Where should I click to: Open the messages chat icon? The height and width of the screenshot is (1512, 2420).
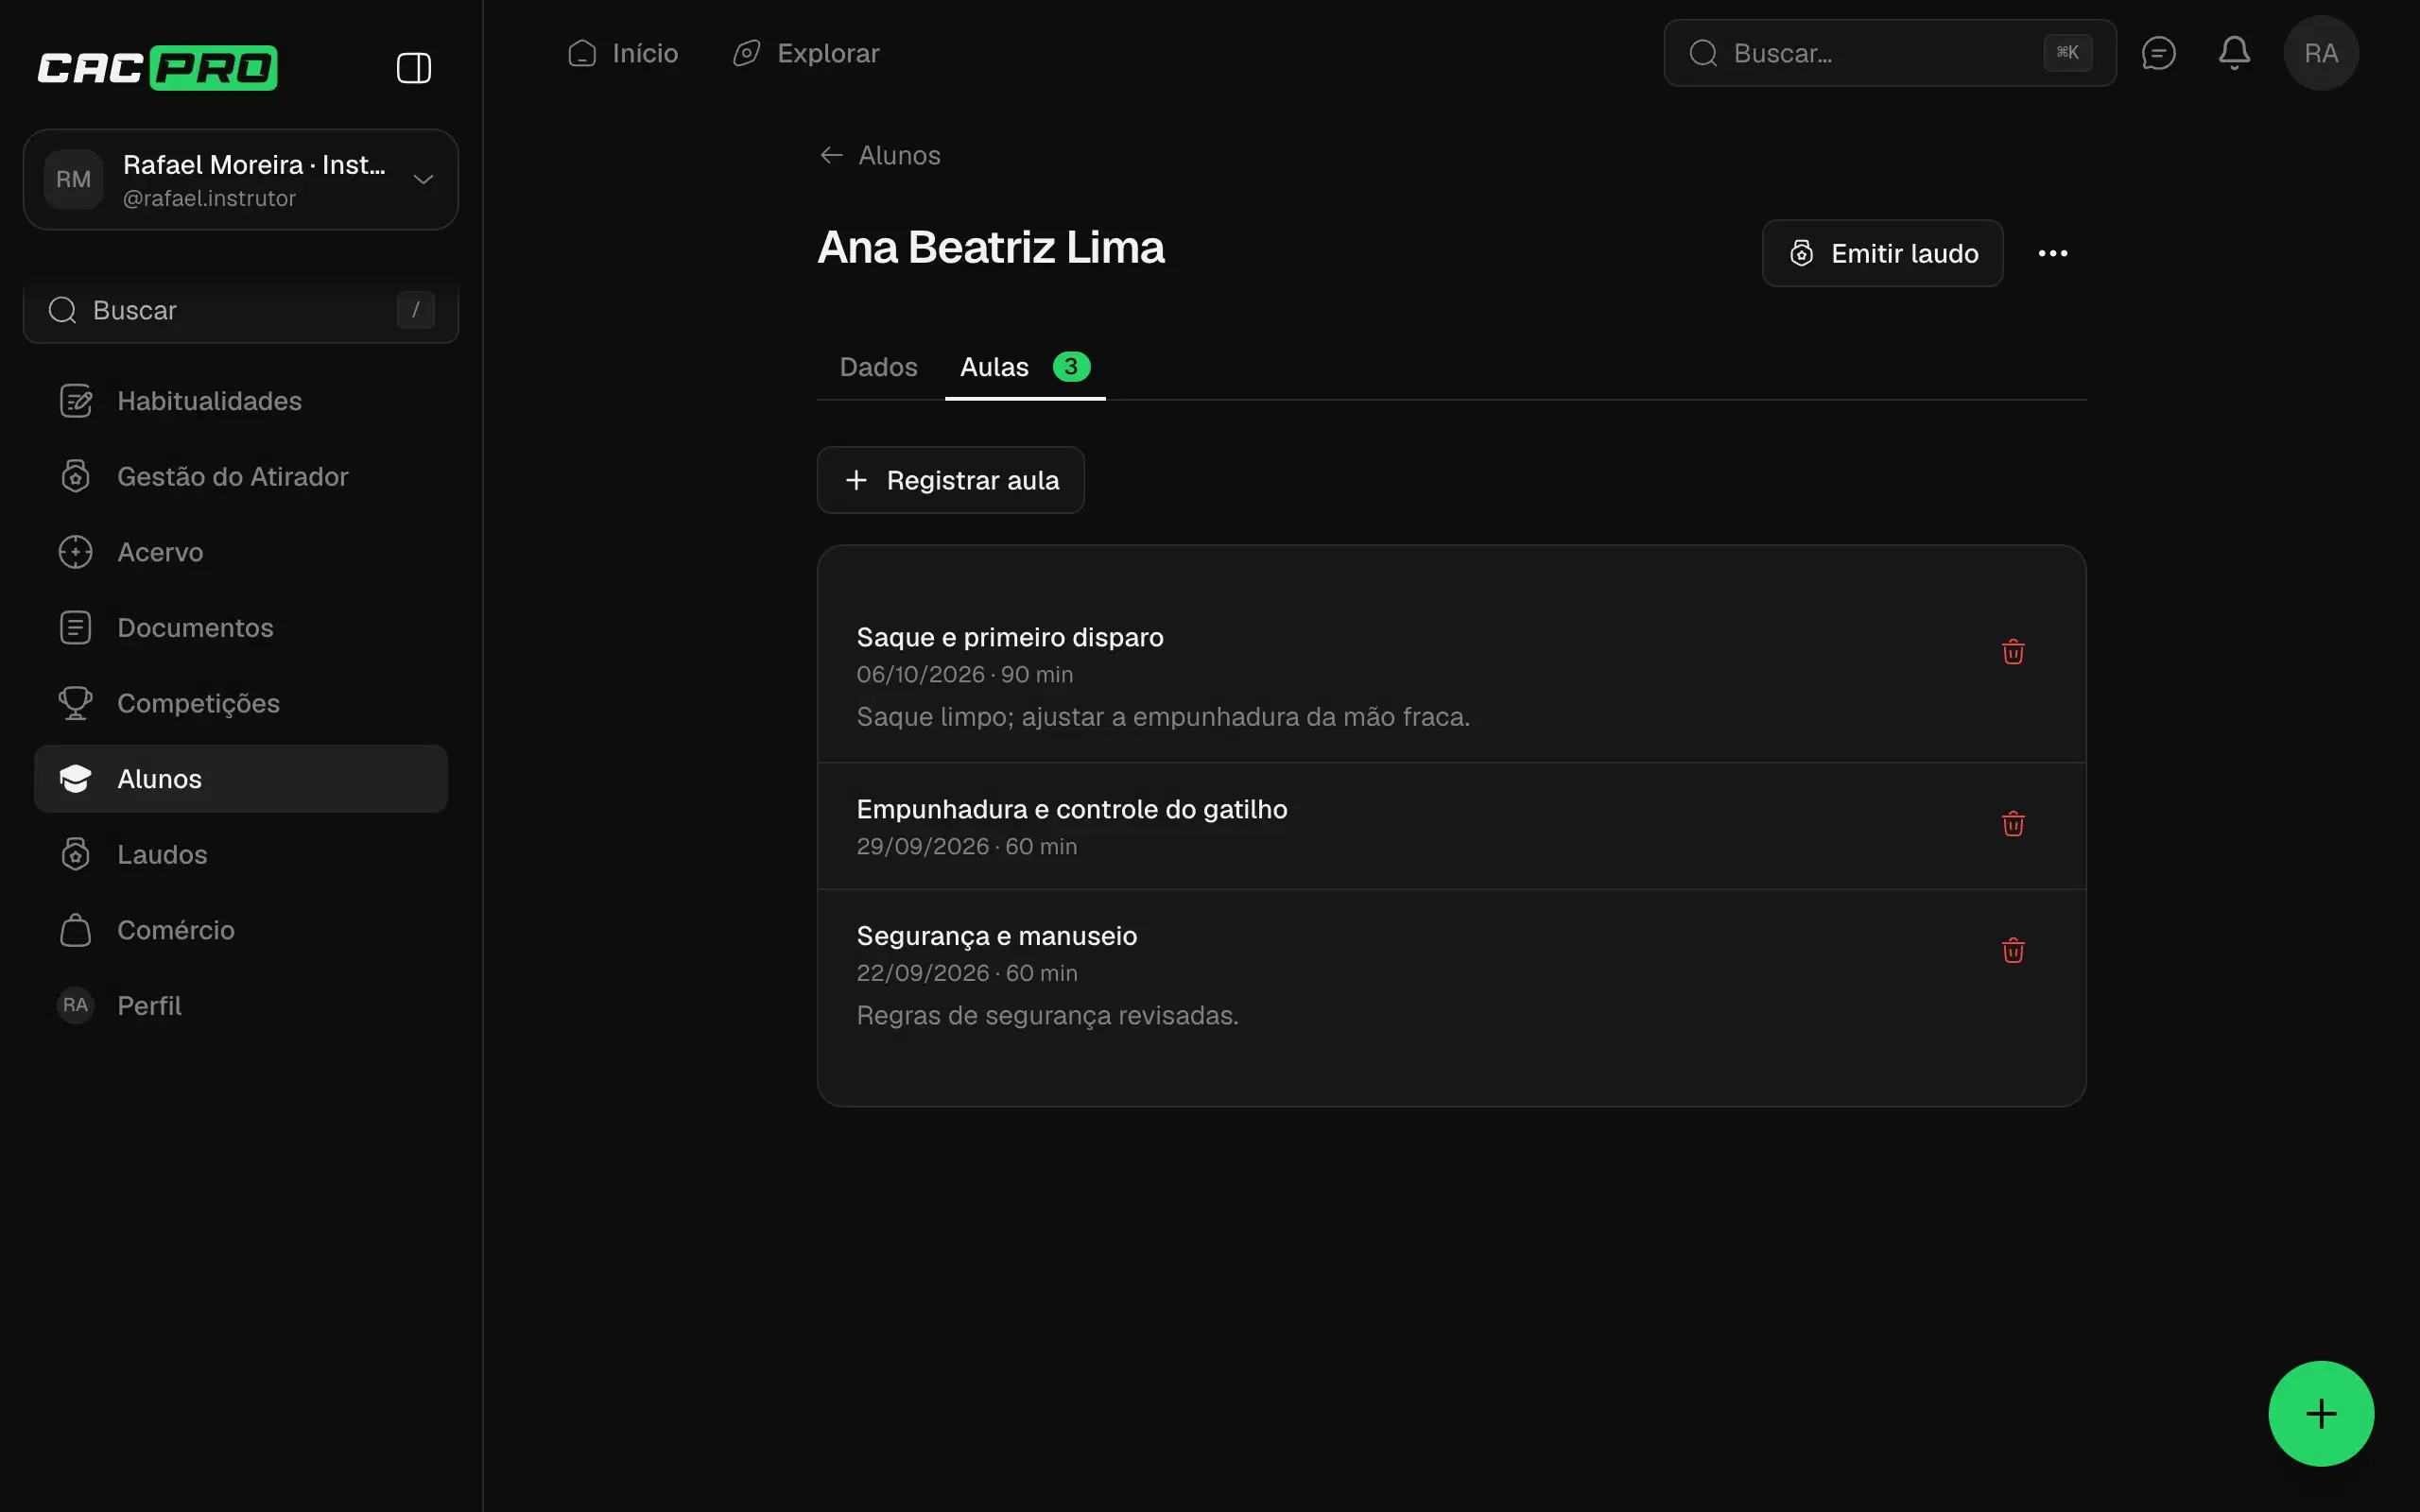(2158, 53)
